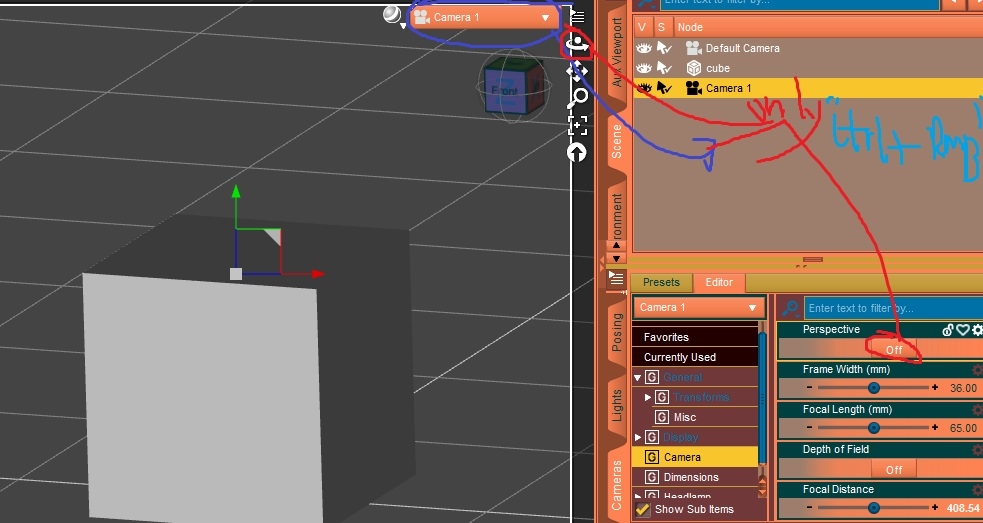Select Favorites property group

point(695,337)
